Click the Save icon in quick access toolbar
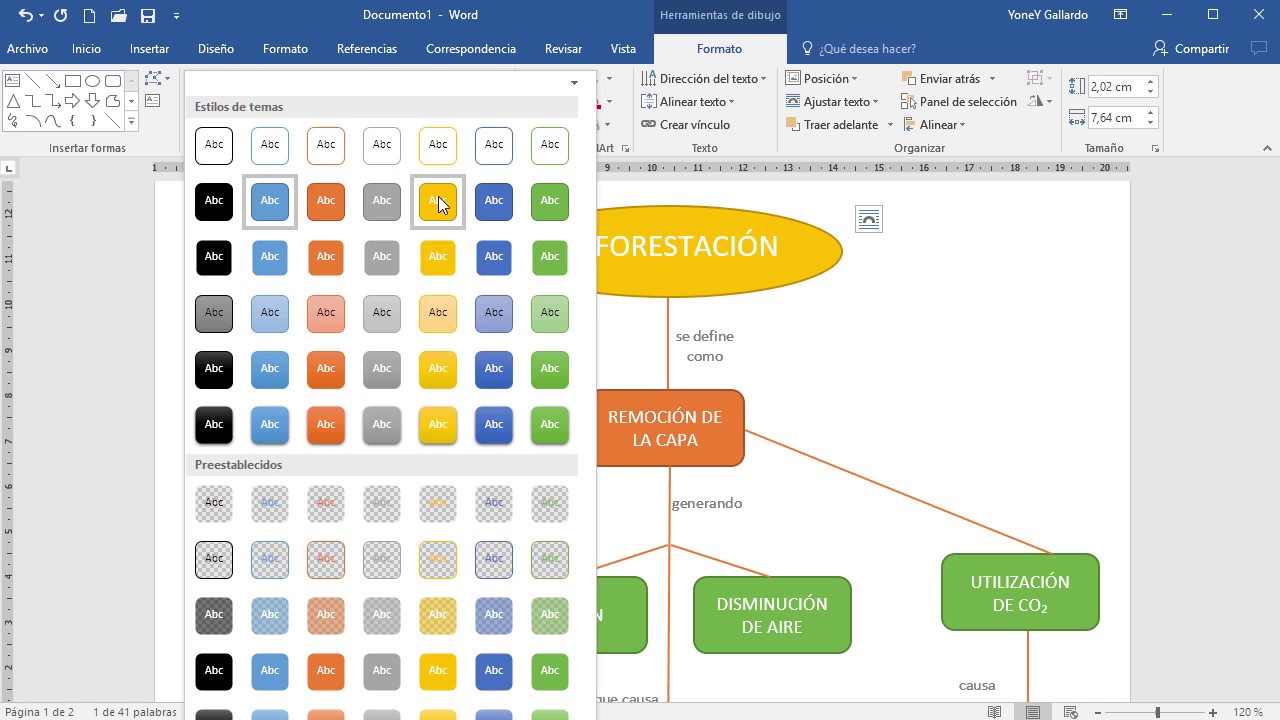Viewport: 1280px width, 720px height. point(148,15)
